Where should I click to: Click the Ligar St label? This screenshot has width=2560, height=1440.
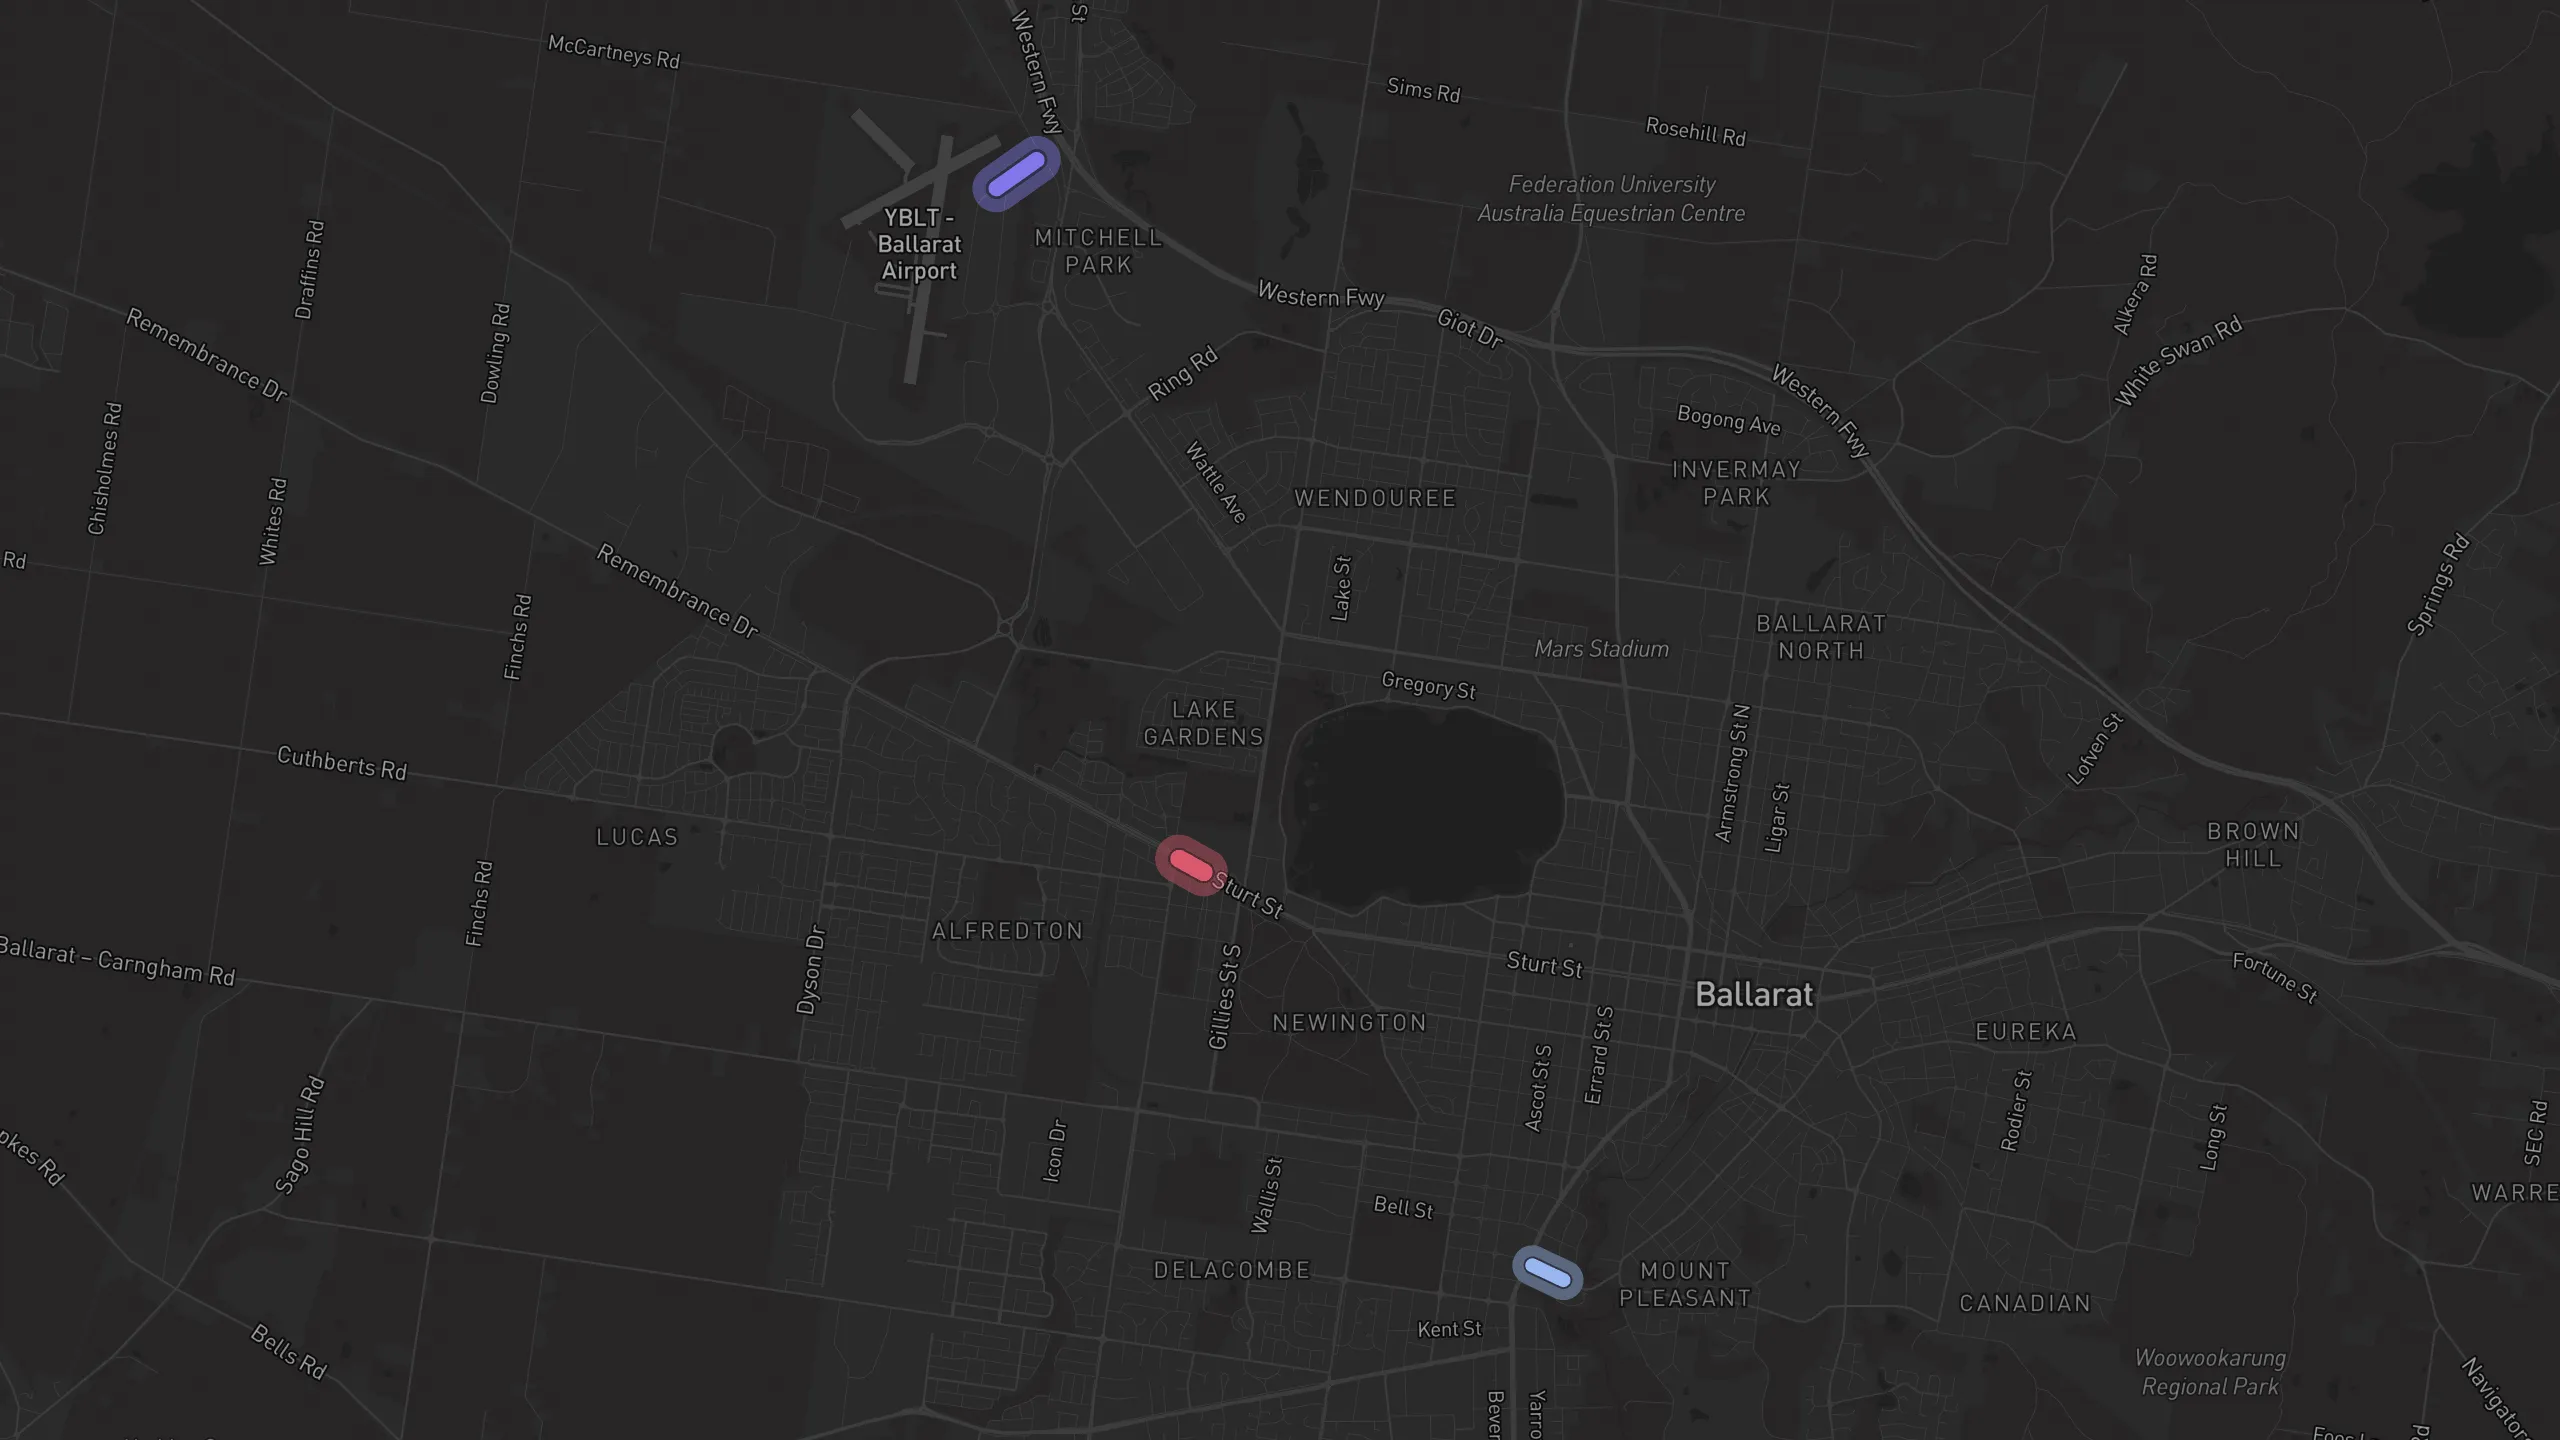1777,817
